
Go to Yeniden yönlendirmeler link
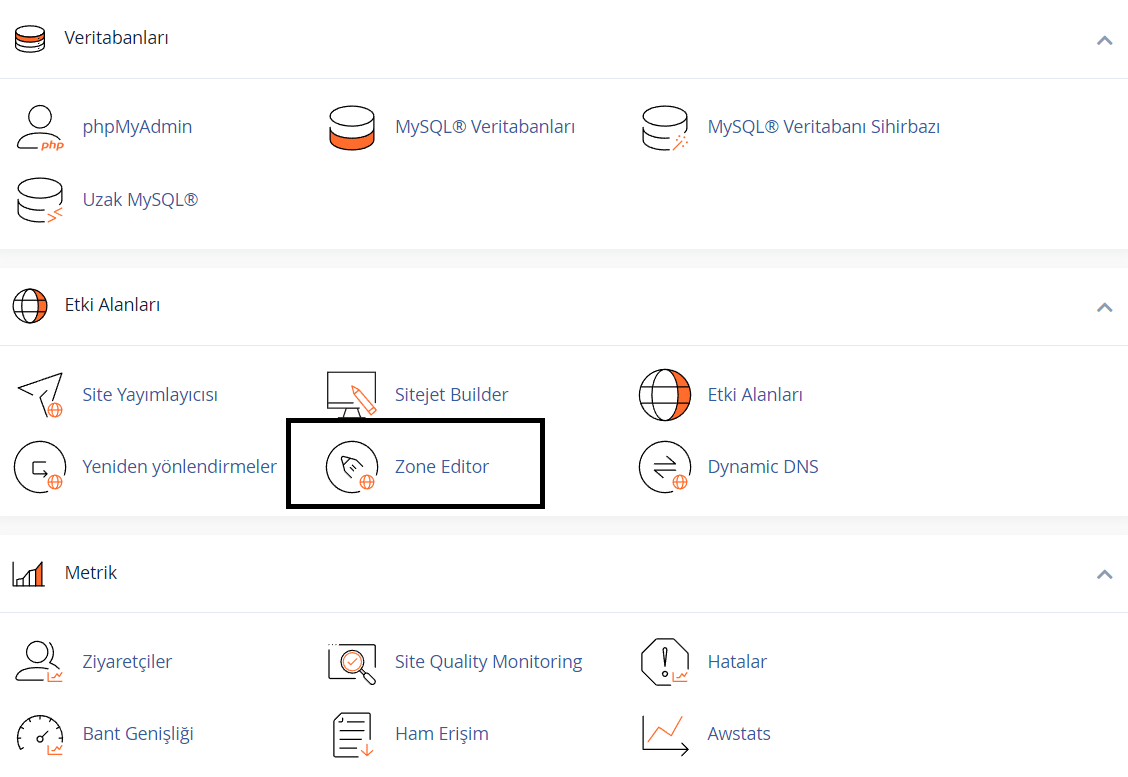[x=179, y=467]
